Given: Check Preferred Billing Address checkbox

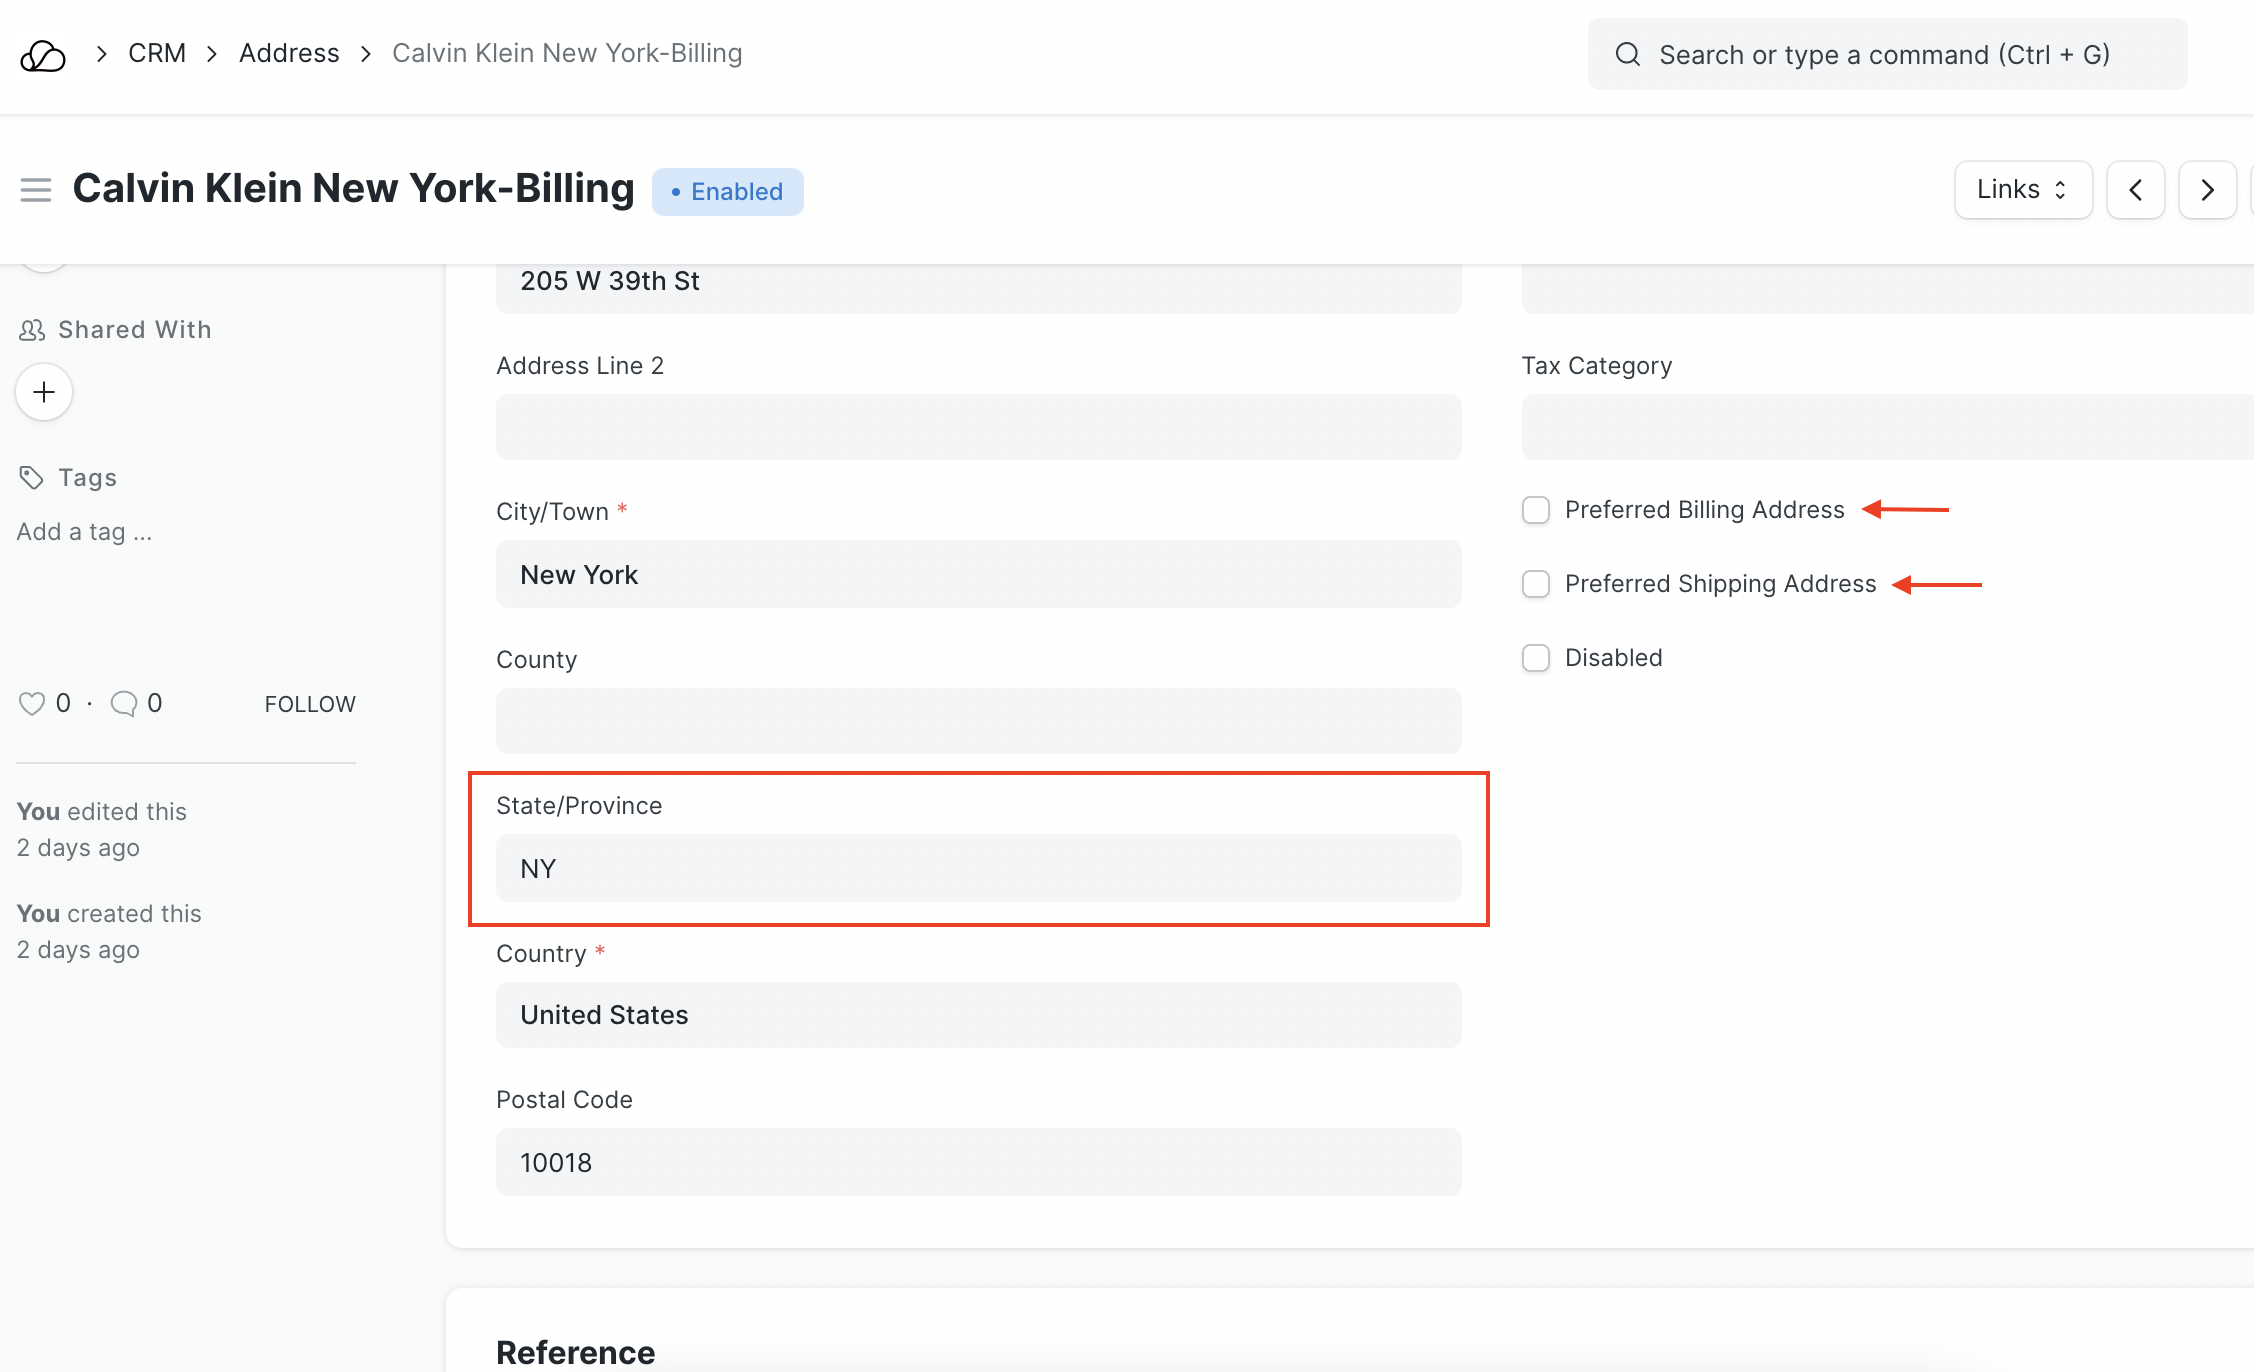Looking at the screenshot, I should point(1536,510).
